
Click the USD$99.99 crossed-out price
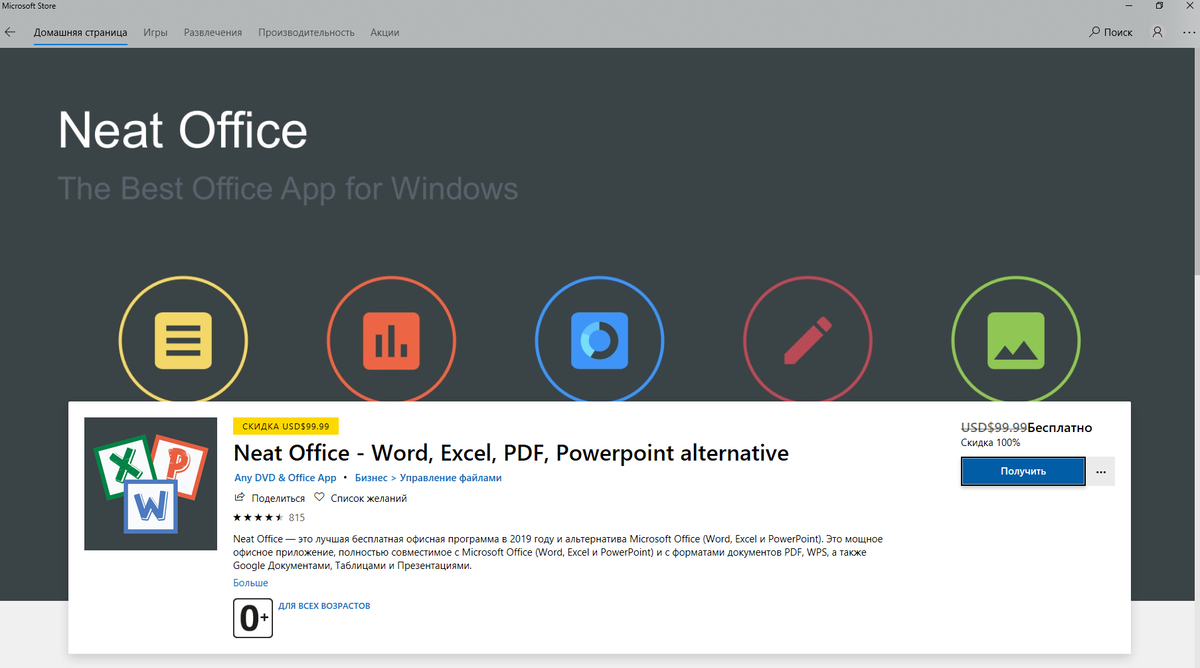tap(994, 427)
